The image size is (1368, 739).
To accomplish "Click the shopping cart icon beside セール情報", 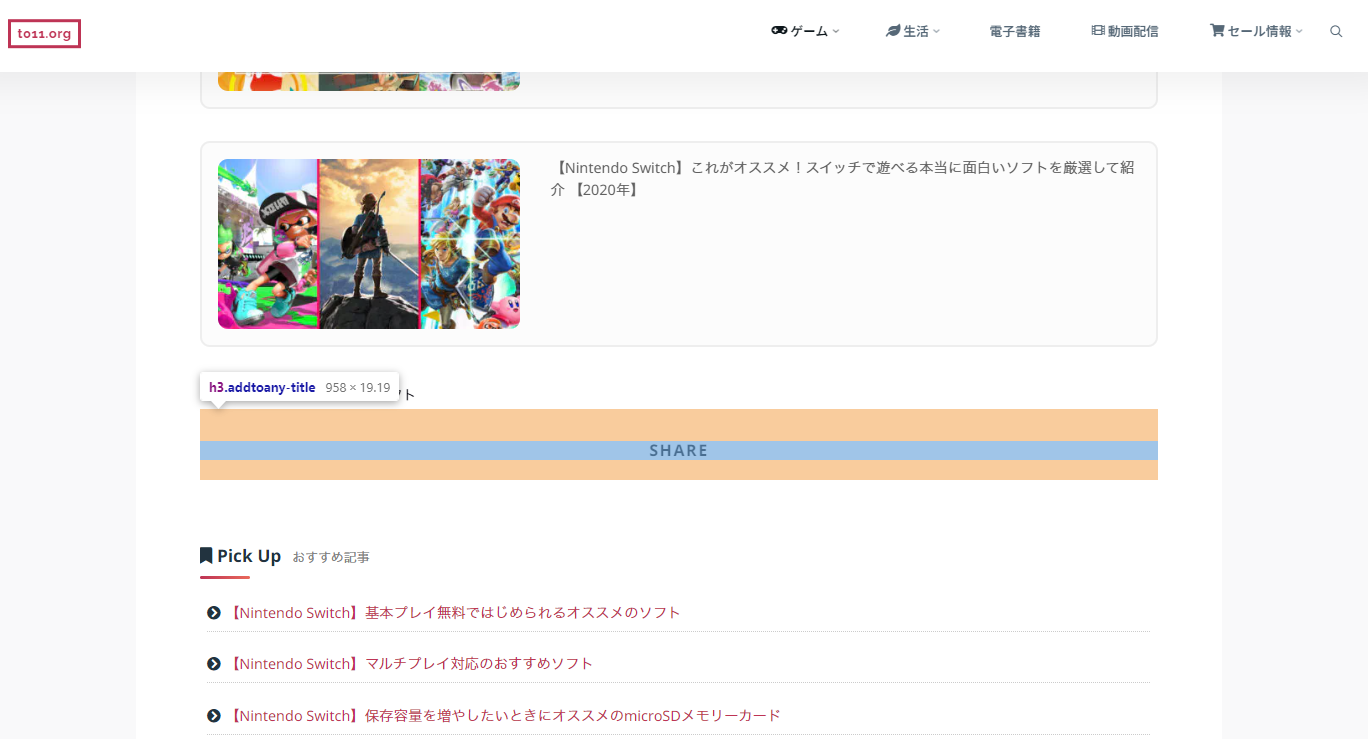I will coord(1218,30).
